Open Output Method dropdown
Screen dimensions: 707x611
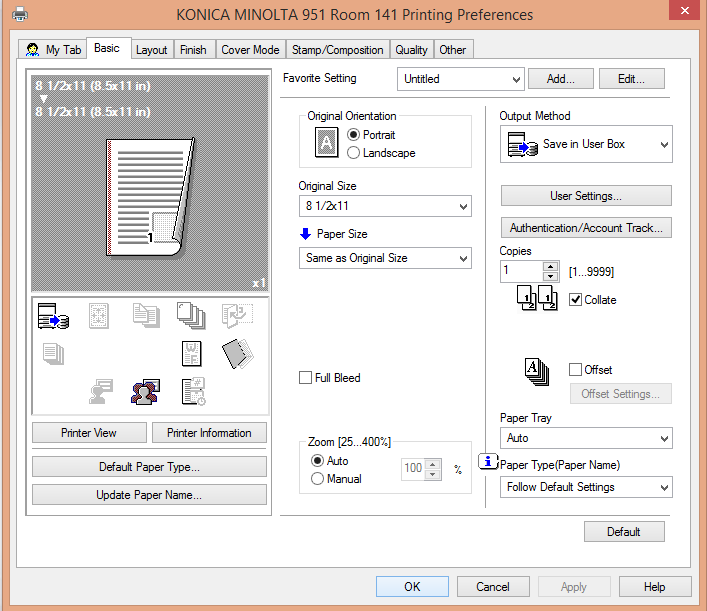coord(586,144)
